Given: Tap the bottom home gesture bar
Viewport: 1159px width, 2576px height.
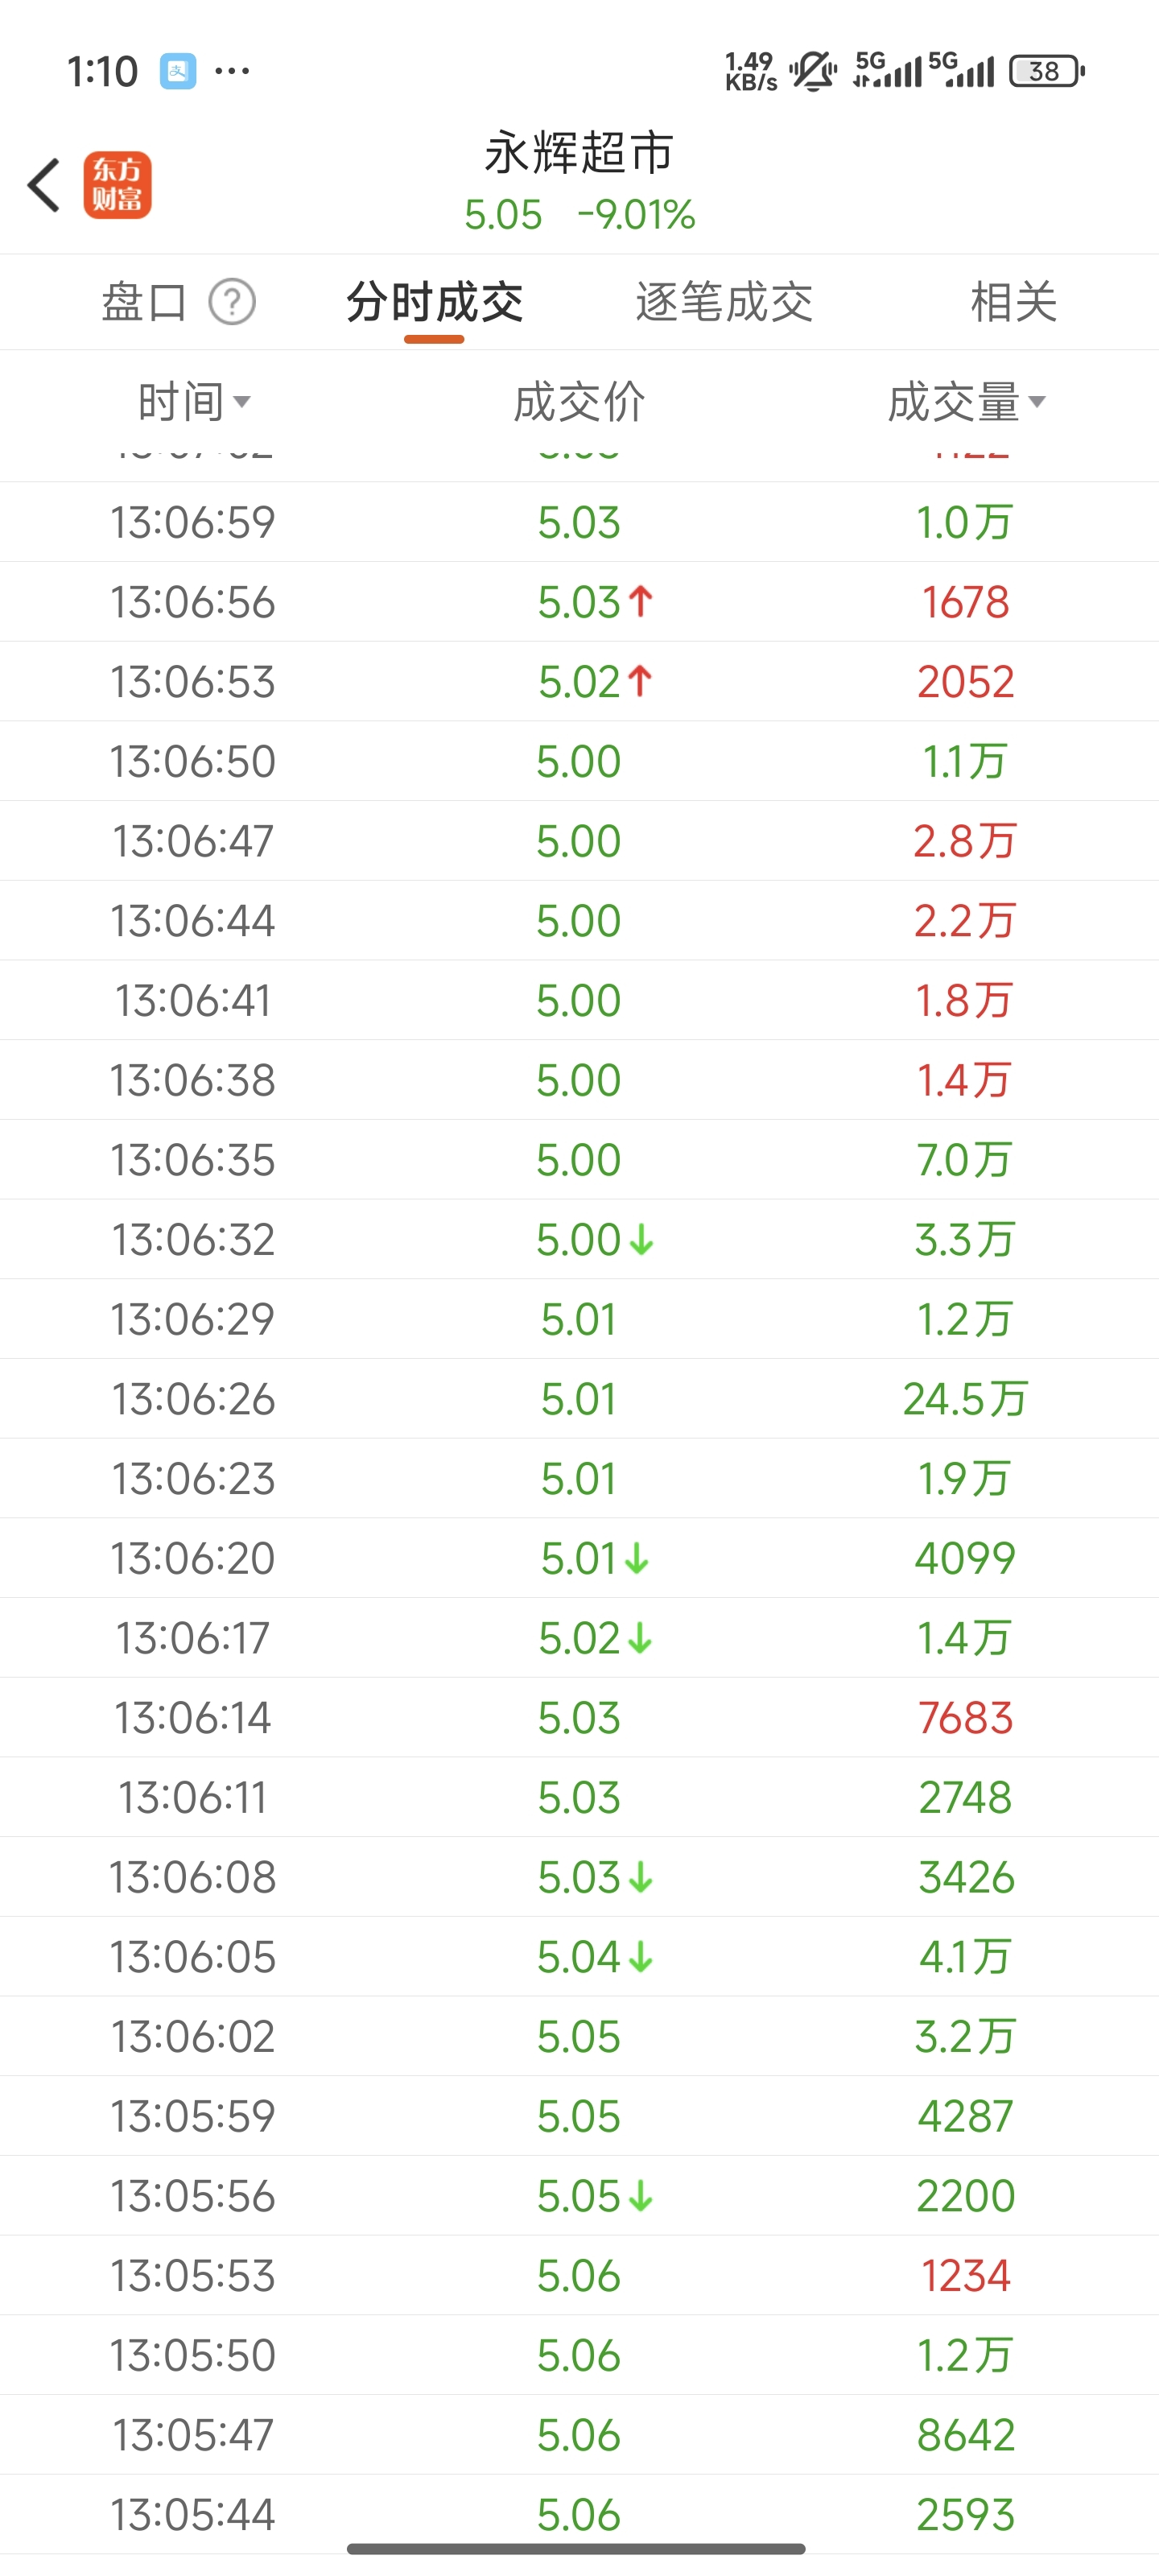Looking at the screenshot, I should pyautogui.click(x=576, y=2548).
